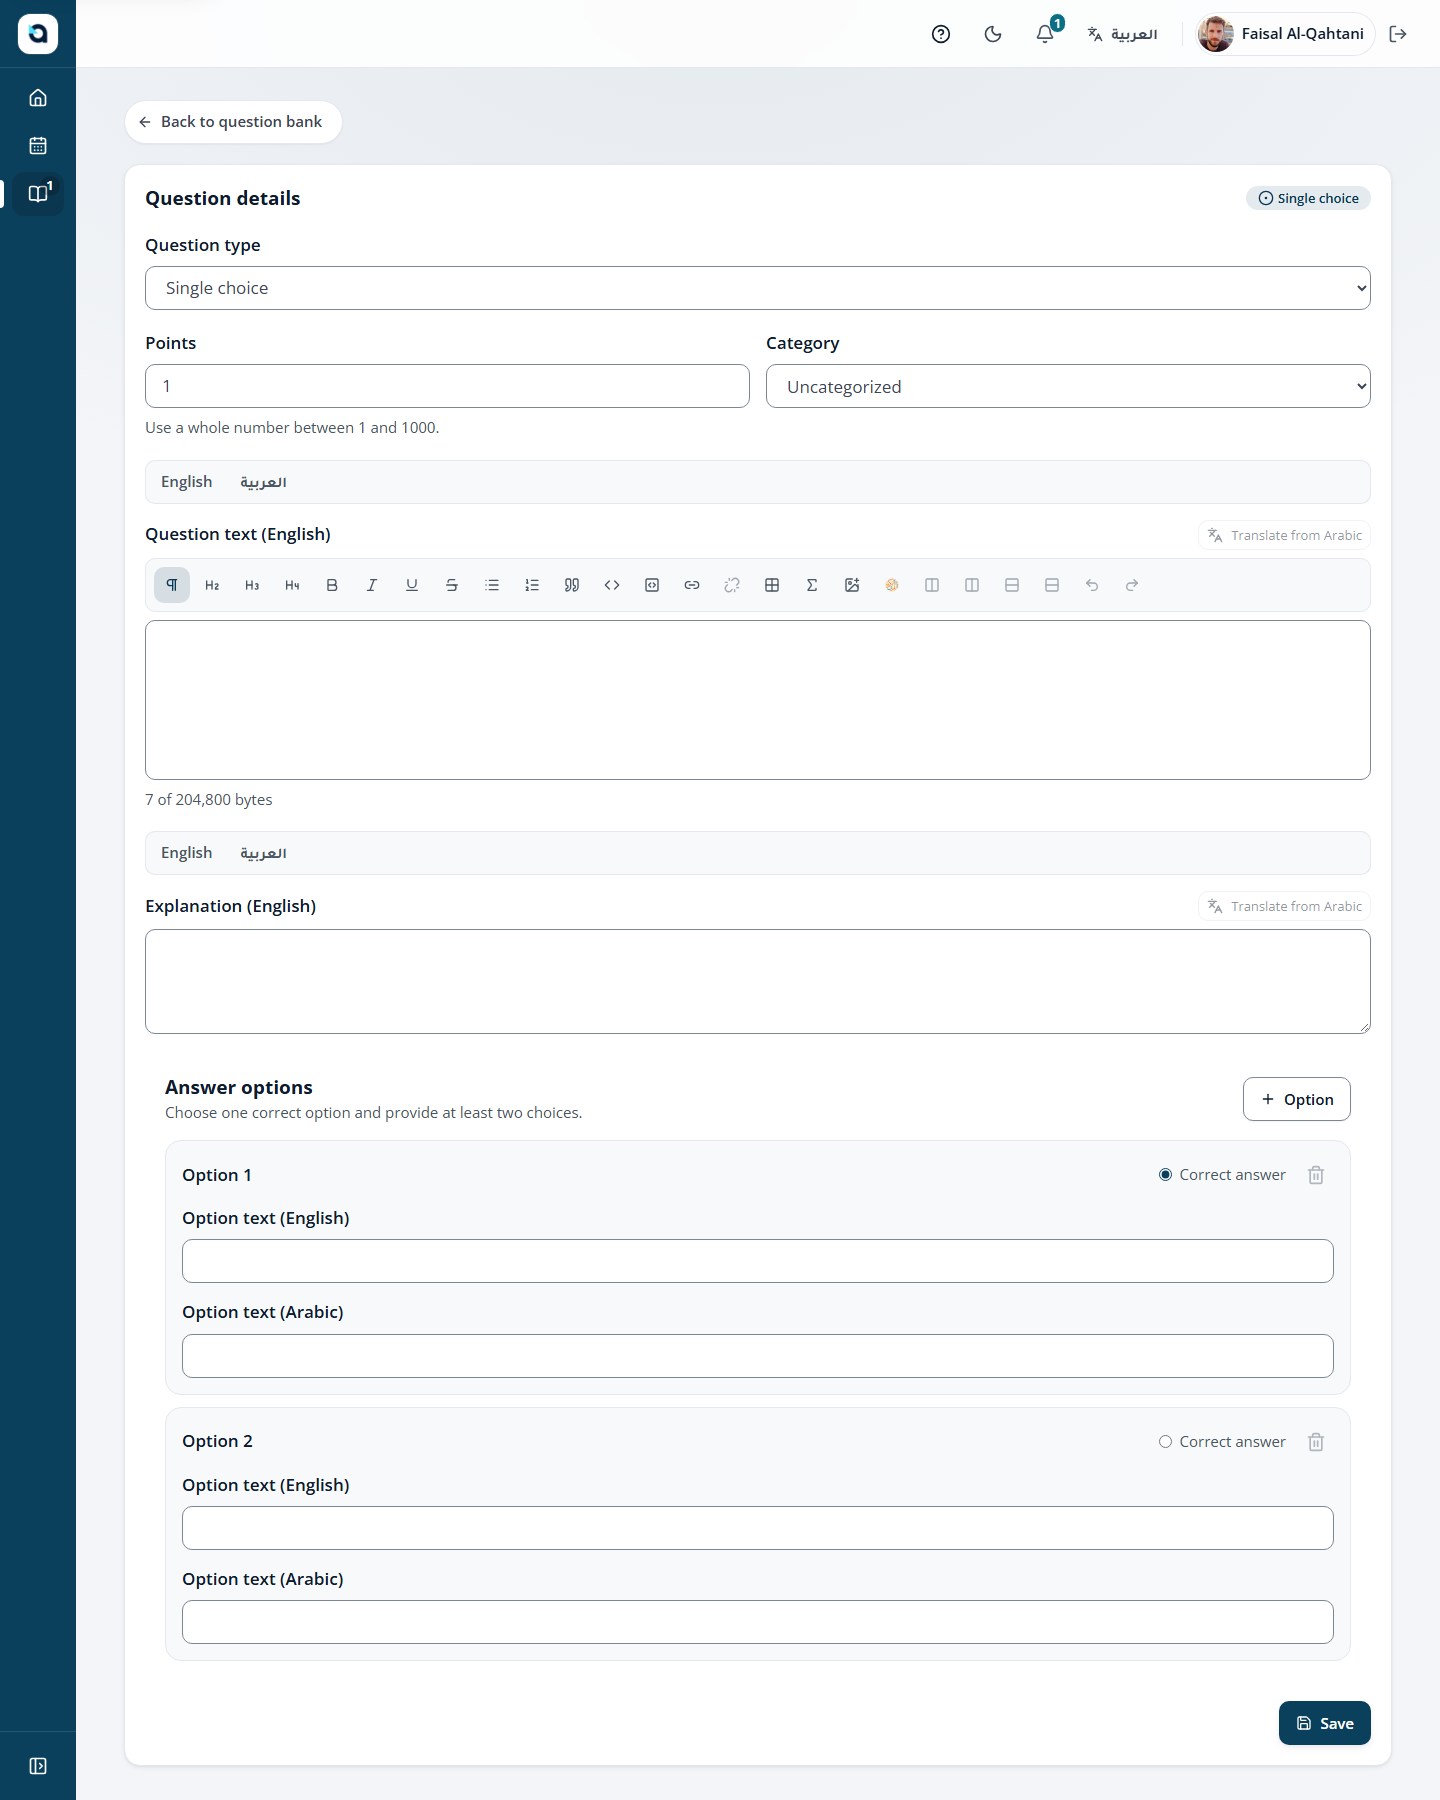Viewport: 1440px width, 1800px height.
Task: Save the question
Action: pos(1325,1723)
